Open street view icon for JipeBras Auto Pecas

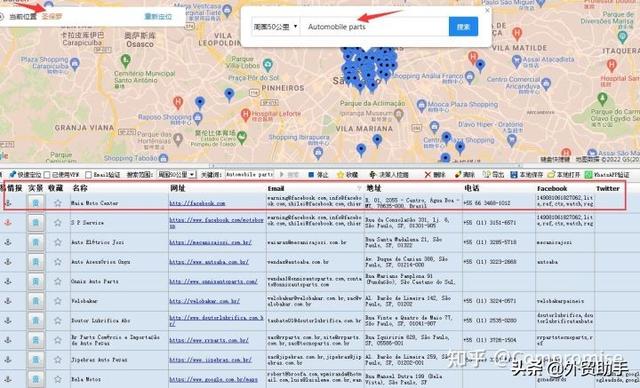coord(36,359)
